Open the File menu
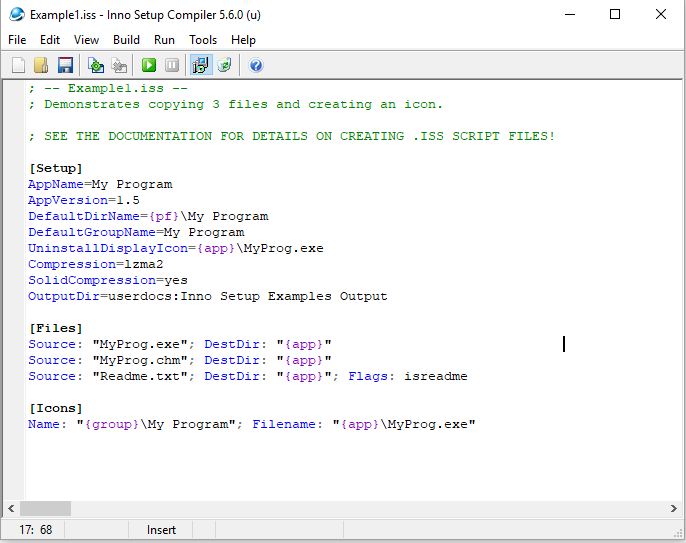Viewport: 686px width, 543px height. tap(17, 40)
